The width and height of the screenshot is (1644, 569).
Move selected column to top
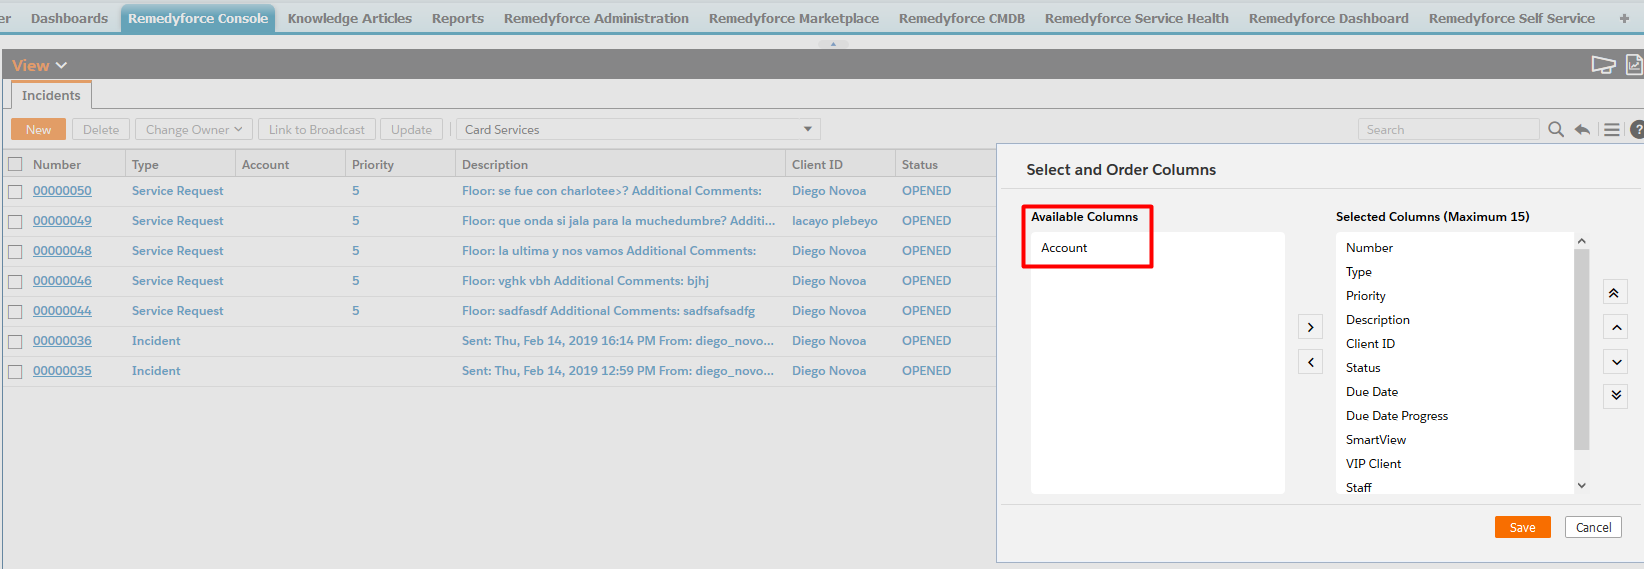pos(1616,292)
